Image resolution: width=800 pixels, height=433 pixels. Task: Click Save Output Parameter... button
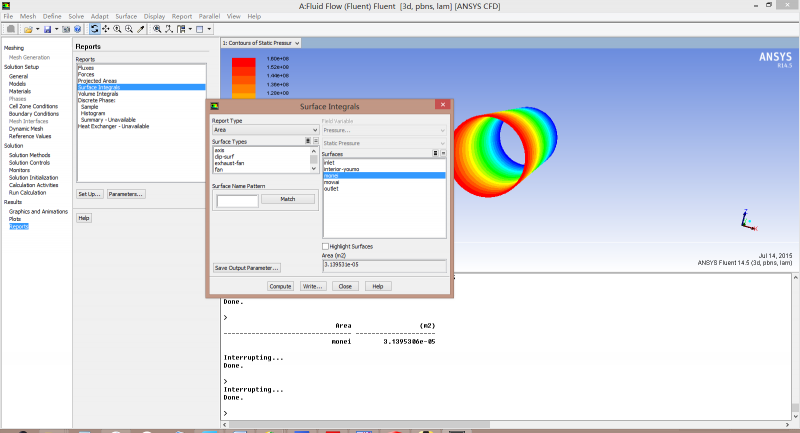coord(246,268)
